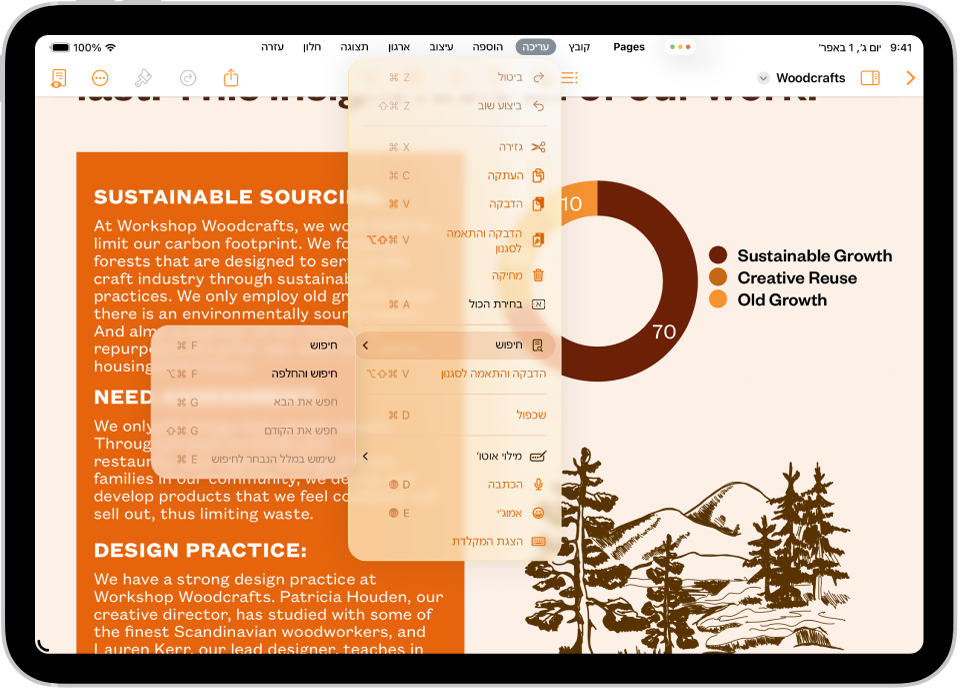Select שימוש במלל הנבחר לחיפוש item
Viewport: 960px width, 689px height.
pos(253,459)
